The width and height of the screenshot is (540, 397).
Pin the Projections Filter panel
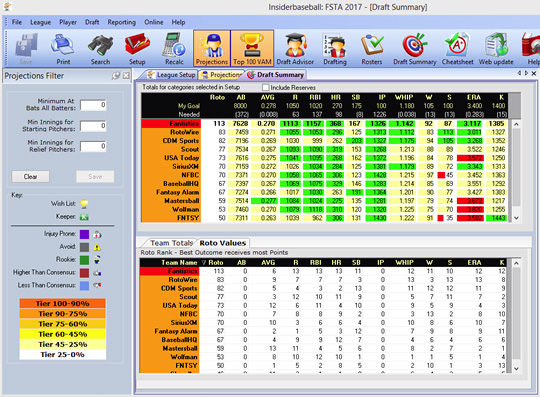point(116,76)
